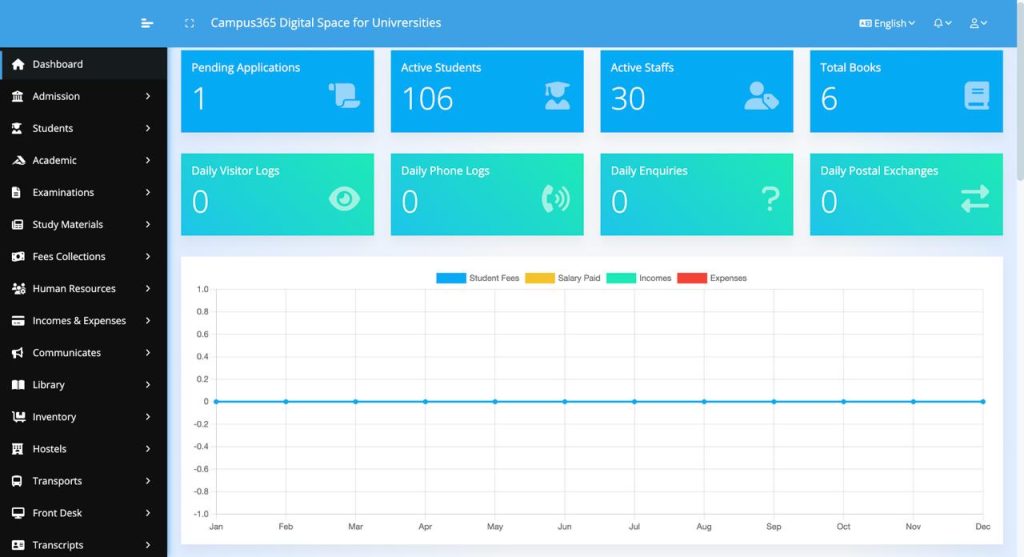Screen dimensions: 1024x557
Task: Open the Pending Applications card label
Action: (246, 67)
